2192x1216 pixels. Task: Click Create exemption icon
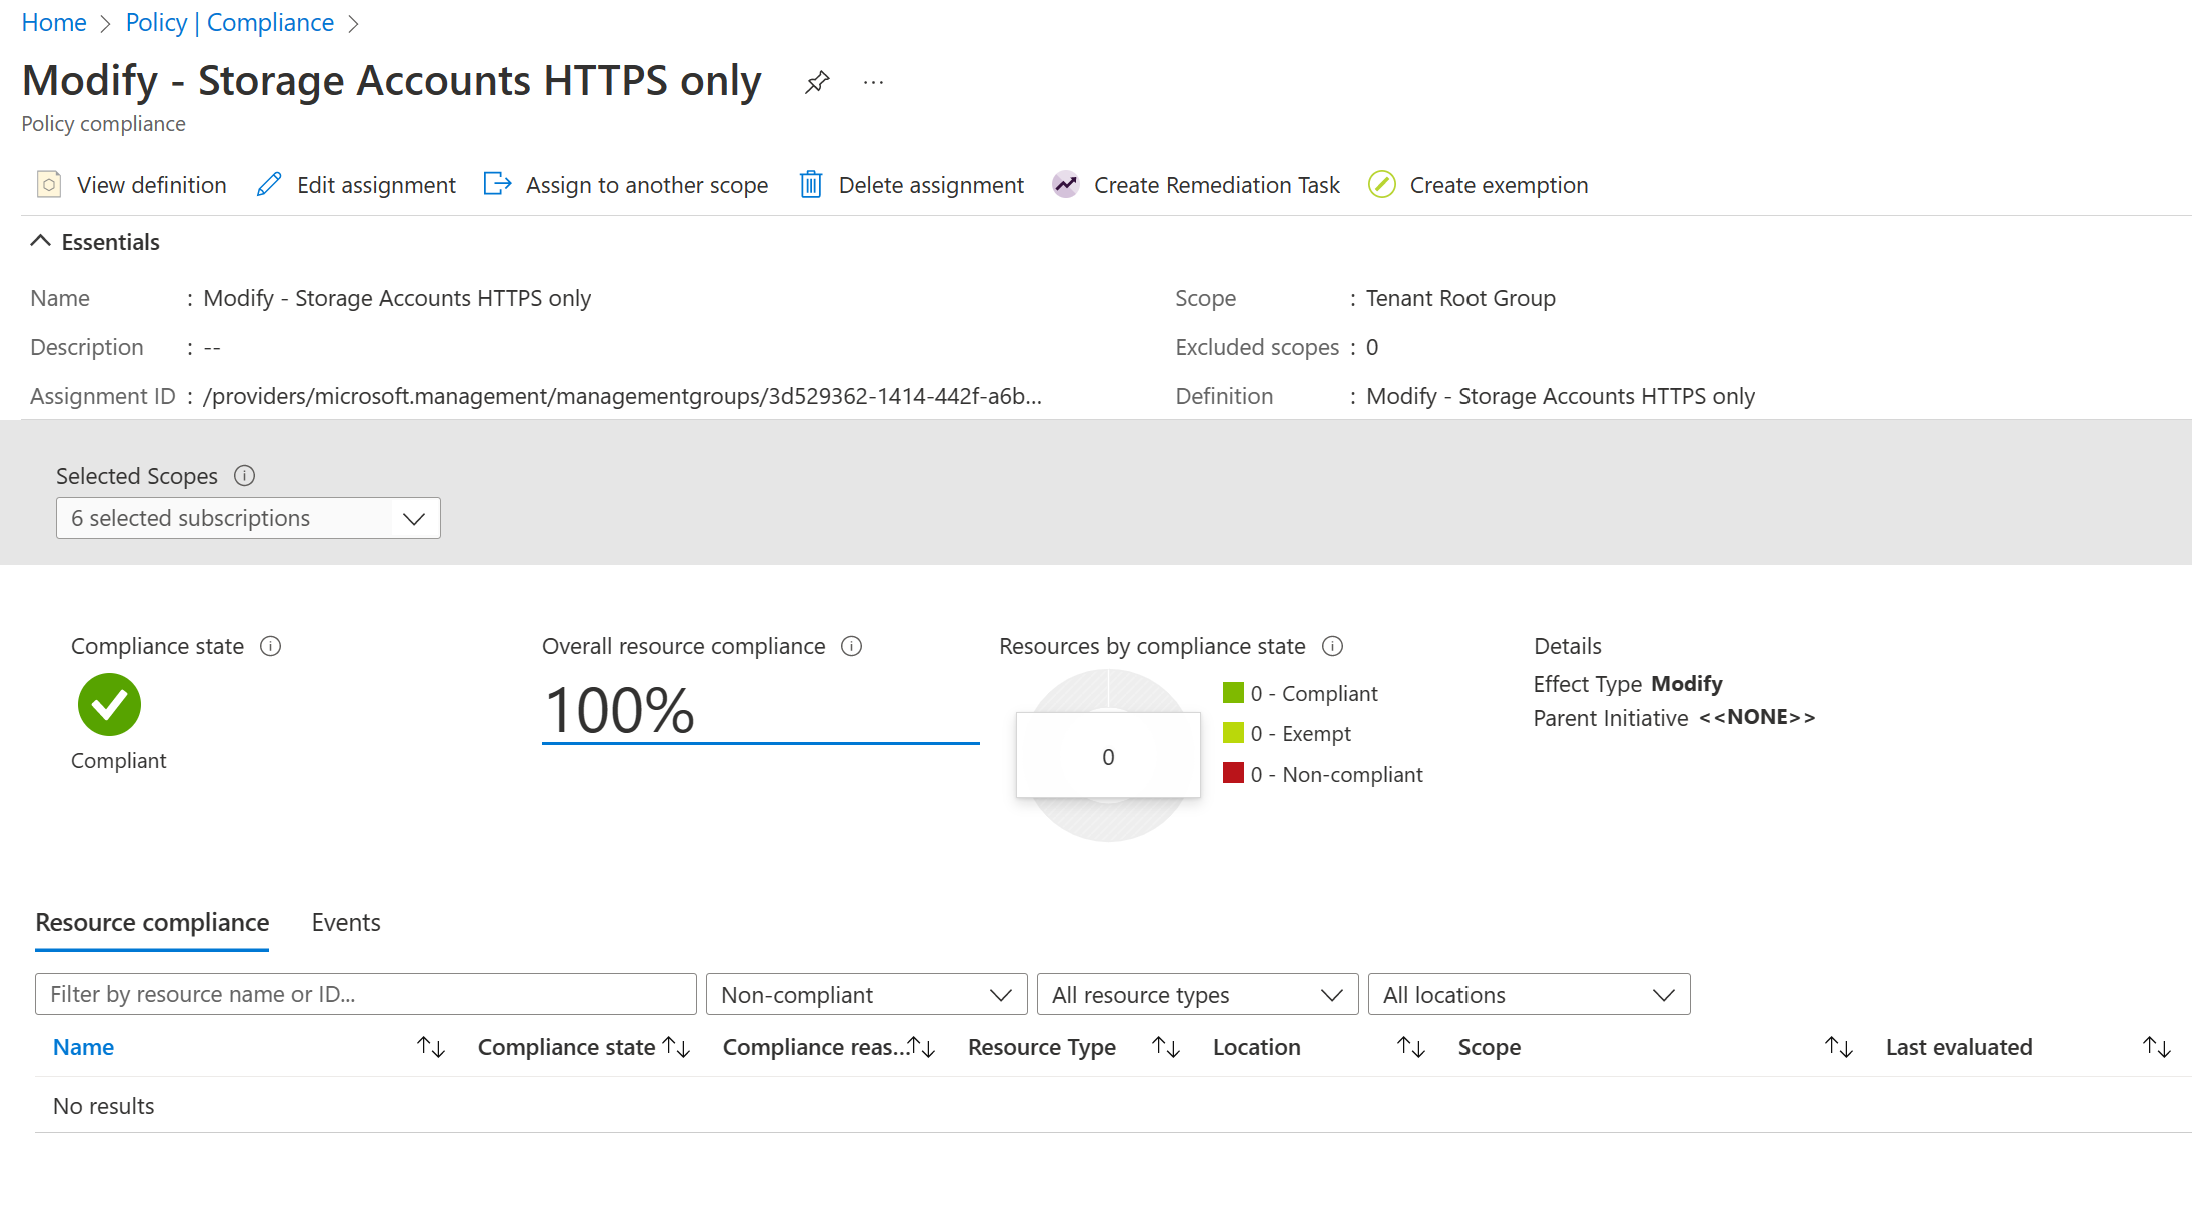(x=1382, y=185)
